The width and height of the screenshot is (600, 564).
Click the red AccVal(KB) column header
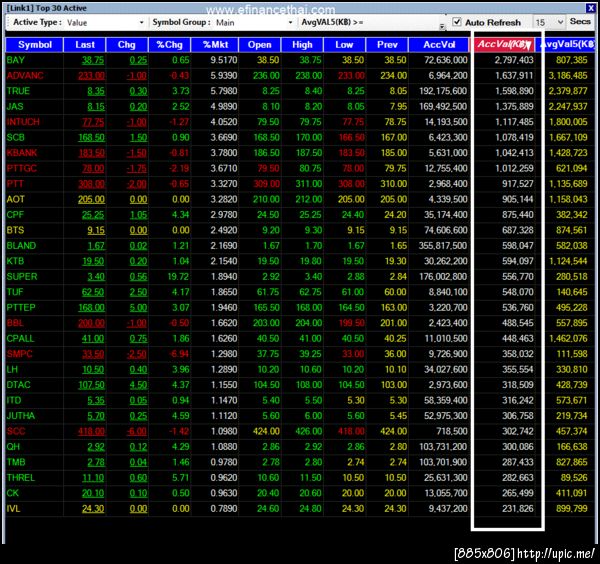(504, 44)
